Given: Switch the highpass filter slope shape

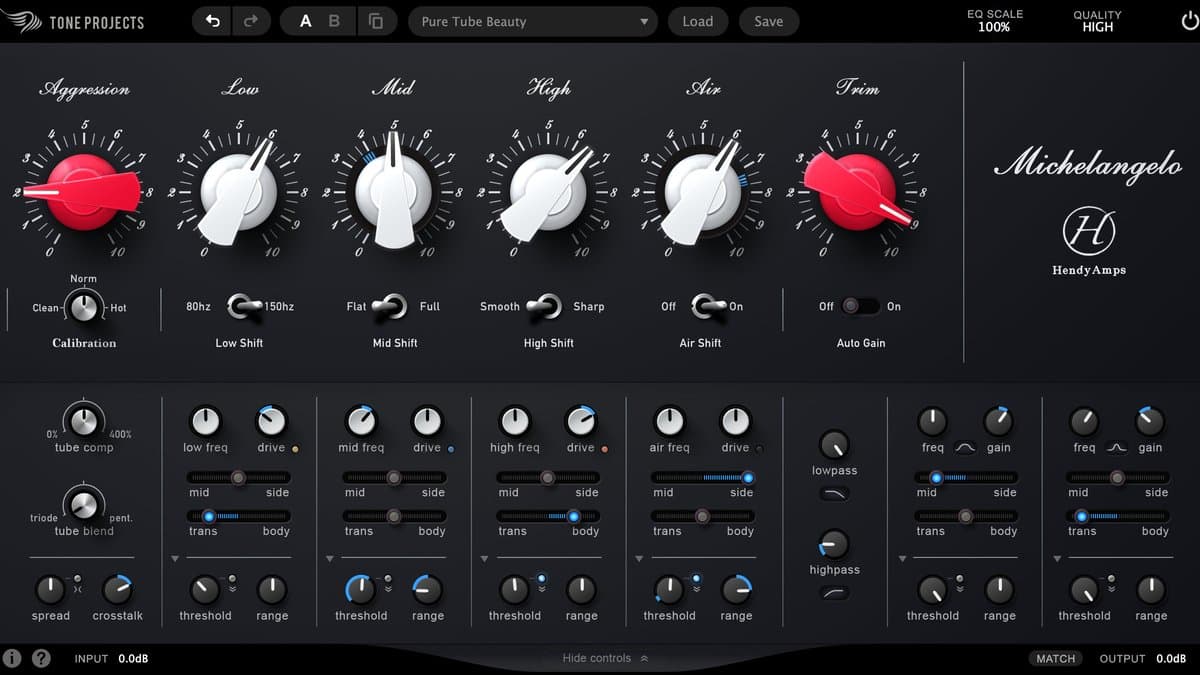Looking at the screenshot, I should [834, 593].
